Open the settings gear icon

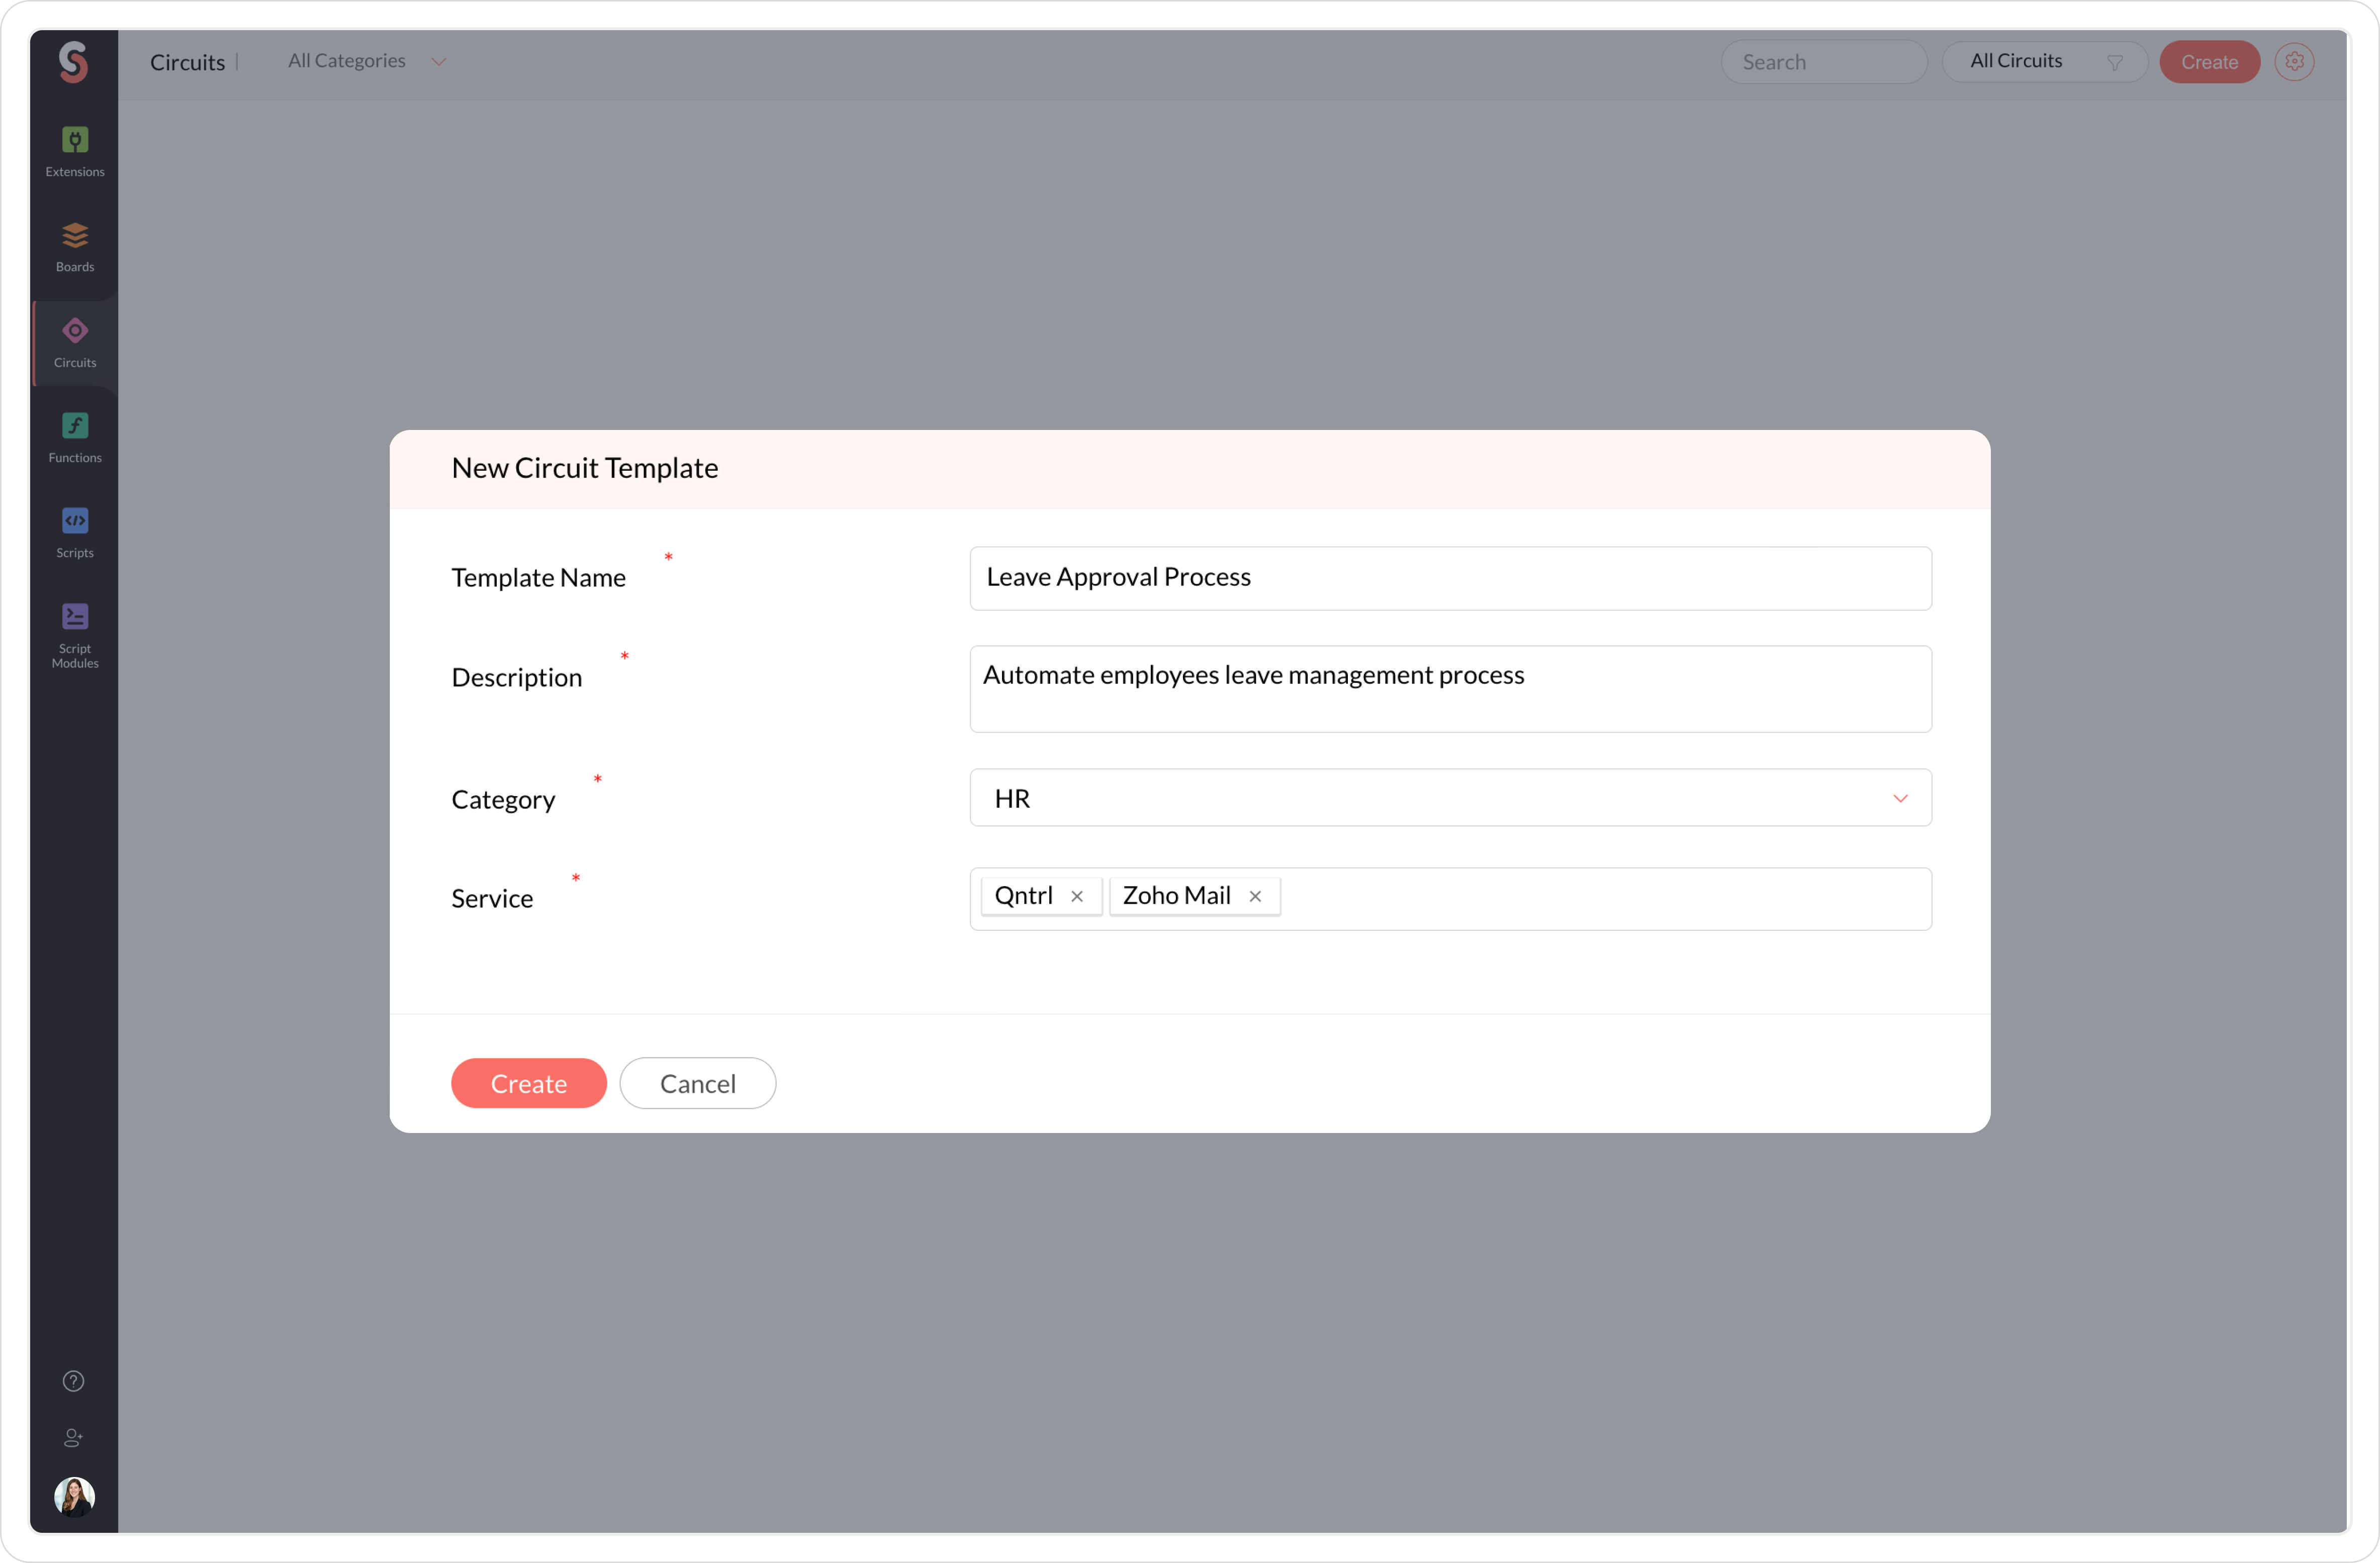tap(2294, 62)
